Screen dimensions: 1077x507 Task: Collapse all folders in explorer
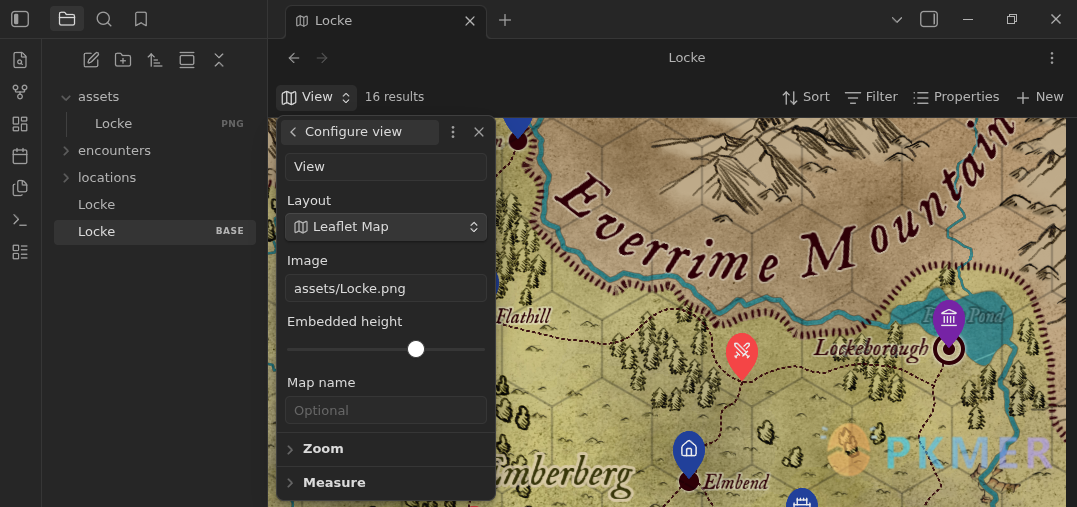point(218,60)
